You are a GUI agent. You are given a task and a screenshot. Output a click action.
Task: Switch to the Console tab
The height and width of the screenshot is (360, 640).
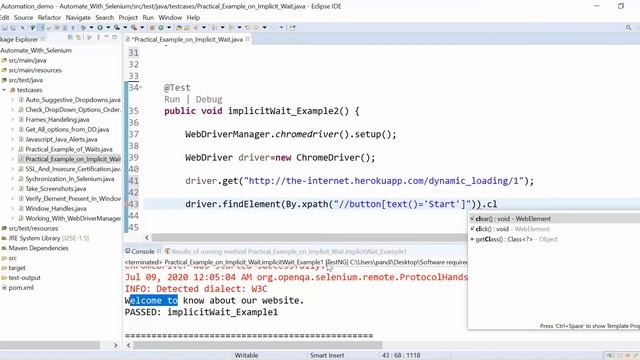[140, 251]
